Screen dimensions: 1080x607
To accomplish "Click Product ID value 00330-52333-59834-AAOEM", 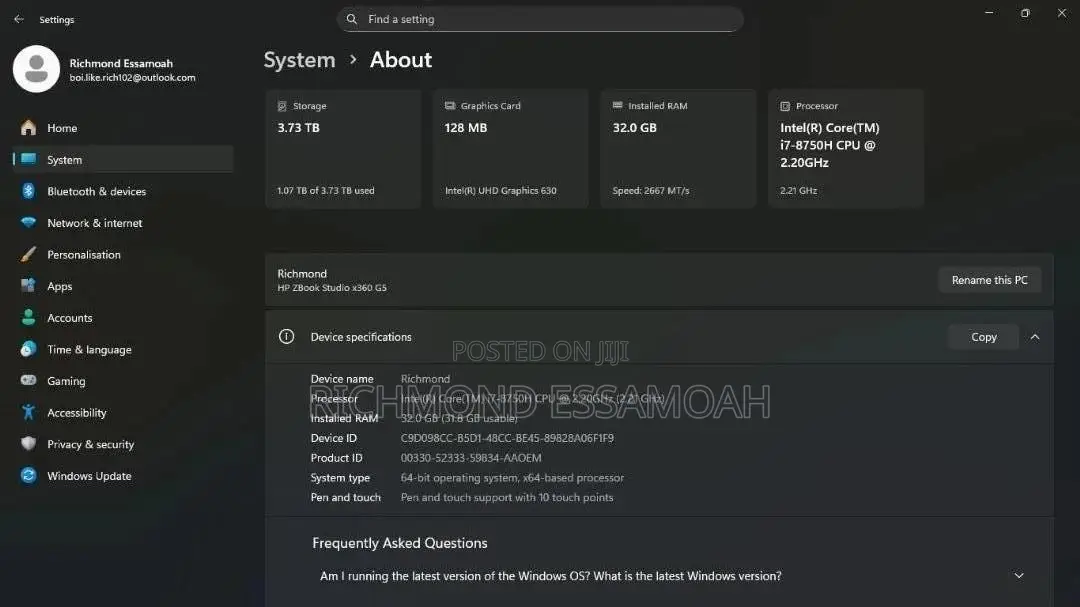I will 471,458.
